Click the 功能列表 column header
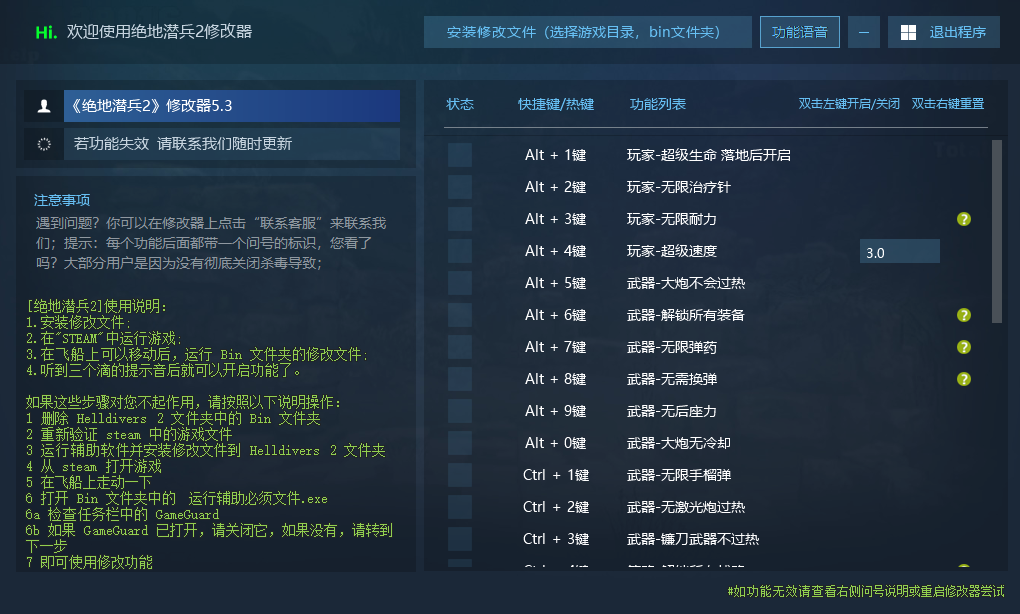The height and width of the screenshot is (614, 1020). click(x=658, y=104)
